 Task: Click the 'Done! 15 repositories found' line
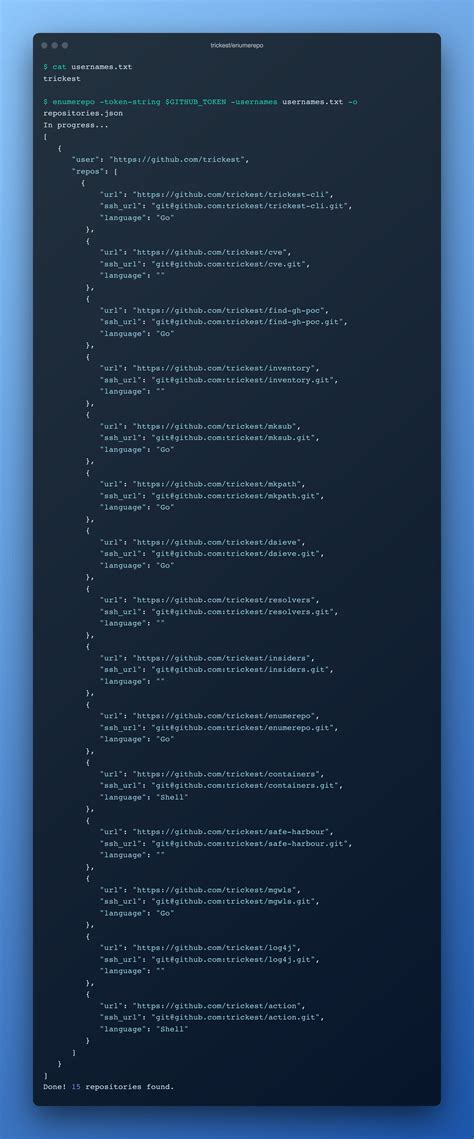click(108, 1087)
